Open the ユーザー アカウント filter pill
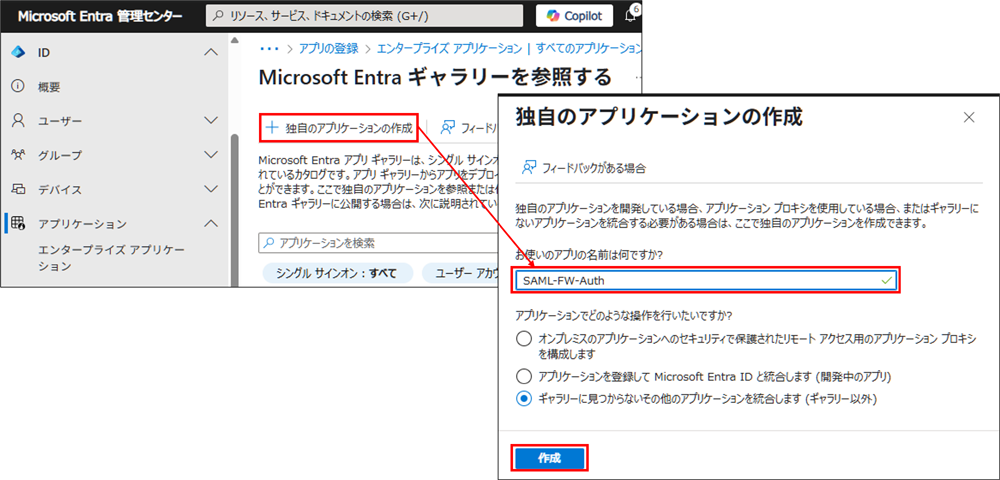 (460, 273)
